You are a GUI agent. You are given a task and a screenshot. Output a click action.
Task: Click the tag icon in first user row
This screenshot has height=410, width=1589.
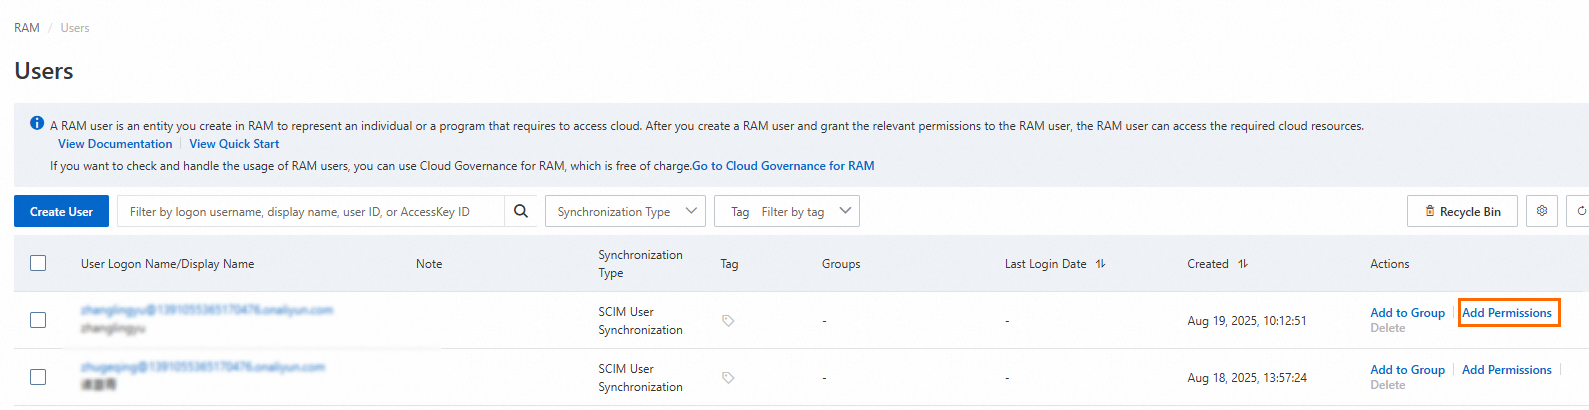[x=728, y=321]
